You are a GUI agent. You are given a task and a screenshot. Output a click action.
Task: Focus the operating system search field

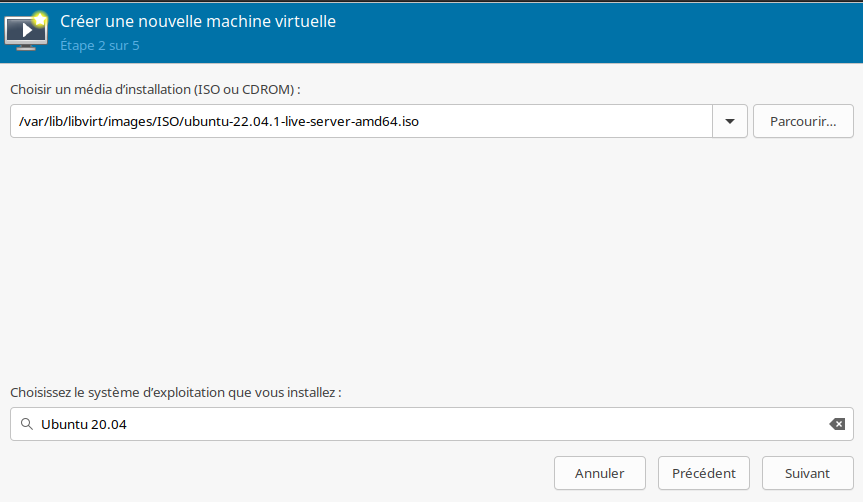[432, 424]
